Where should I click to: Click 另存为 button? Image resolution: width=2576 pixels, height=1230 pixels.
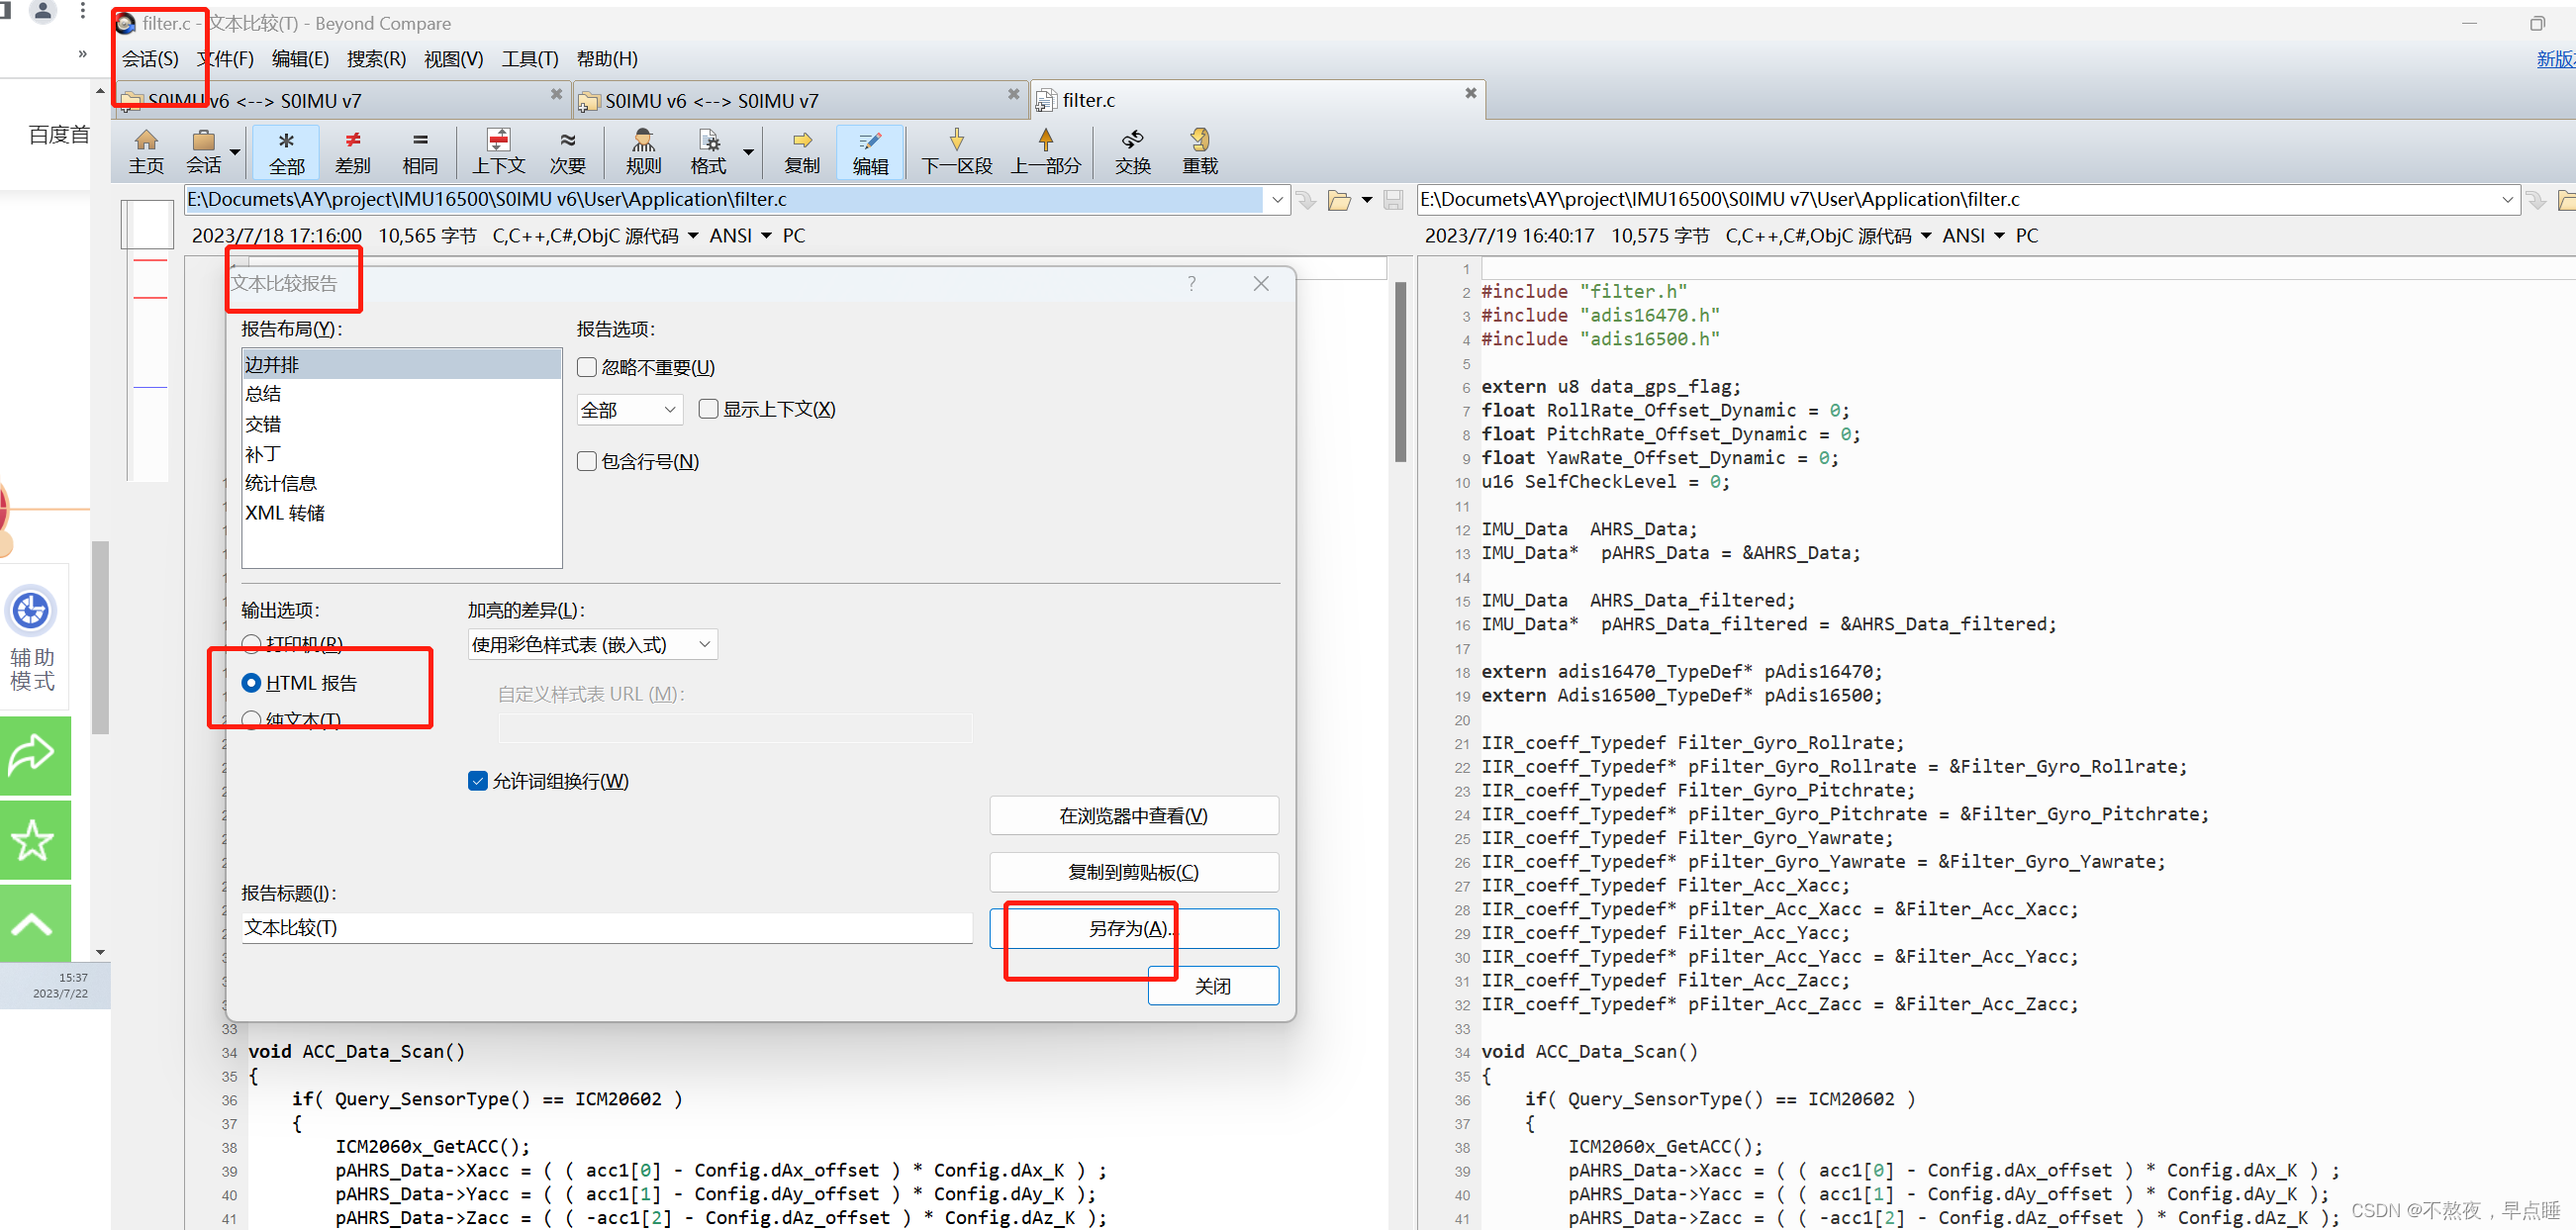[x=1134, y=929]
